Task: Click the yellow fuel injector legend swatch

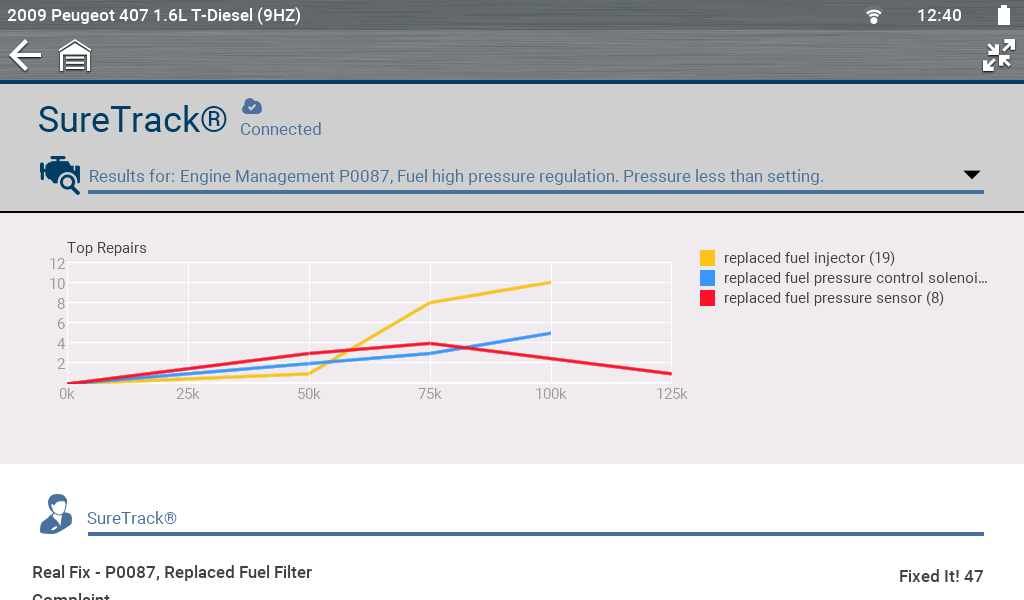Action: click(708, 258)
